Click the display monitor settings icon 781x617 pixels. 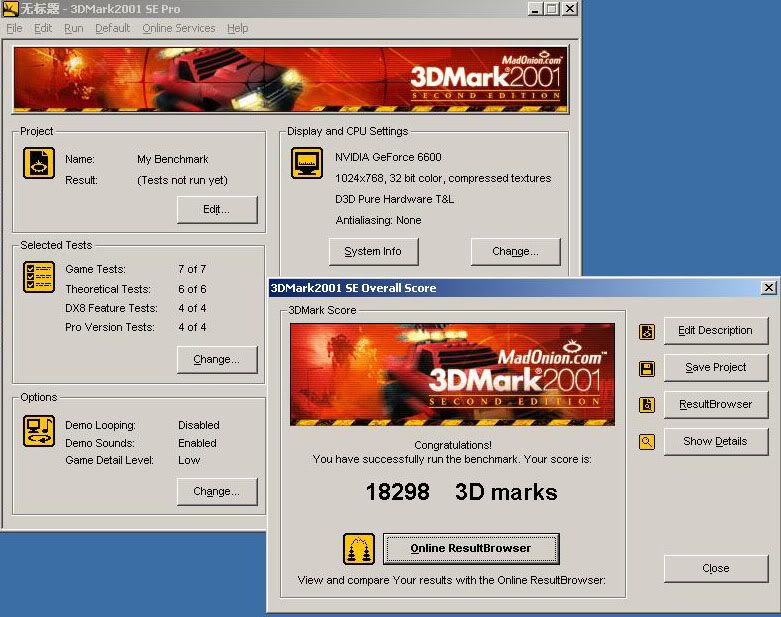point(307,163)
